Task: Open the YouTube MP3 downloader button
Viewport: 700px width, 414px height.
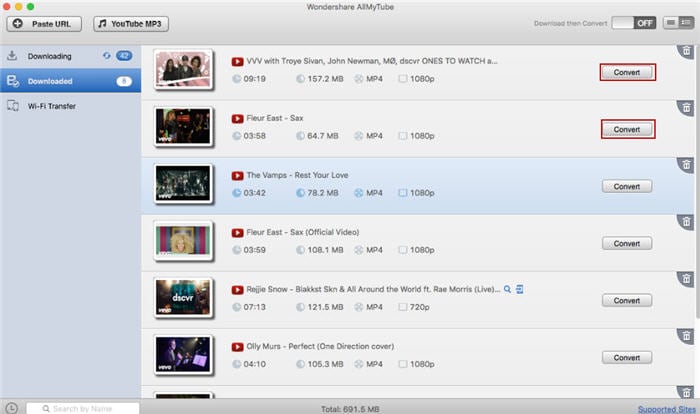Action: (131, 24)
